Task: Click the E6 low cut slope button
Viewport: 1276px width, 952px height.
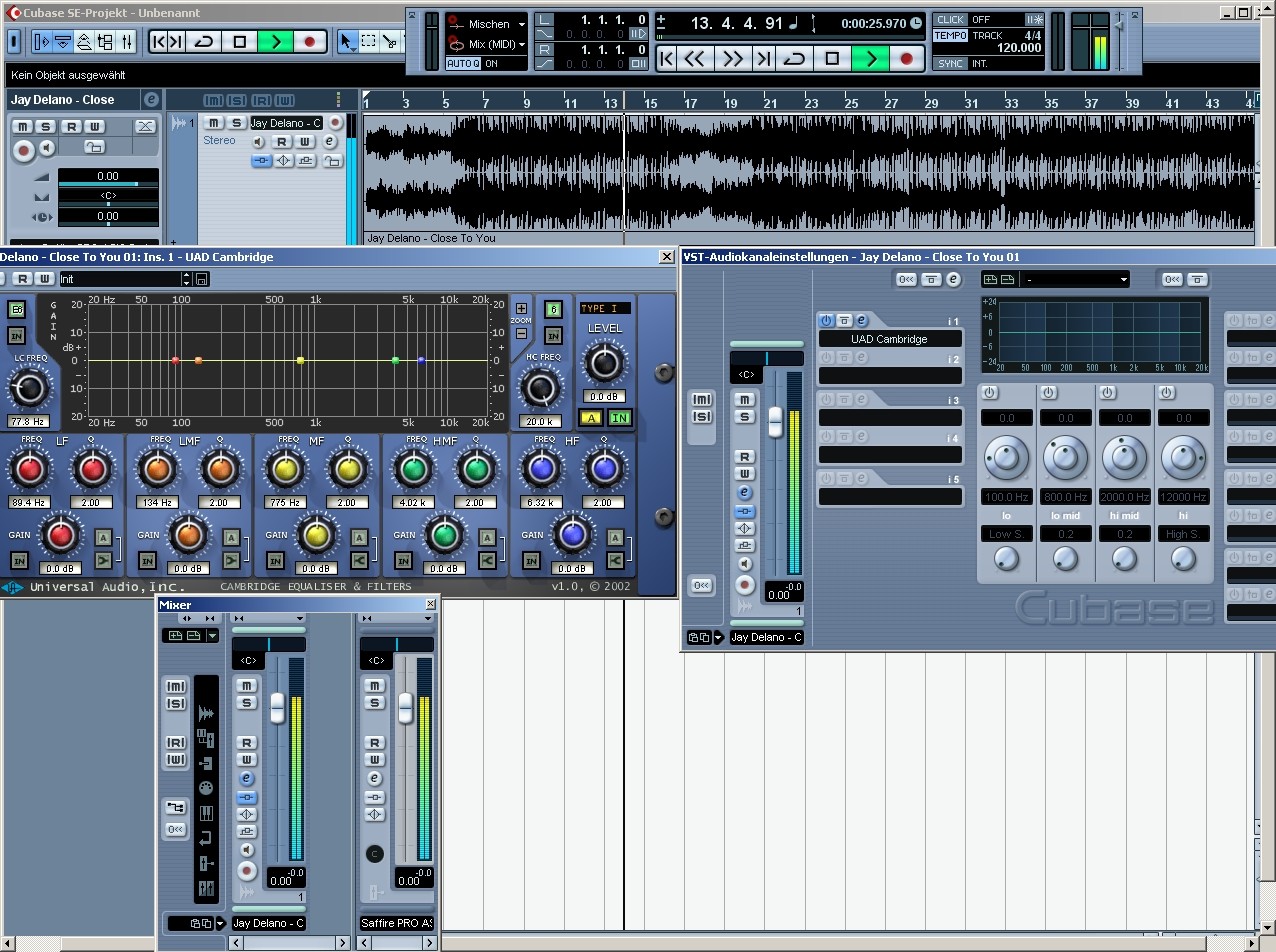Action: point(17,310)
